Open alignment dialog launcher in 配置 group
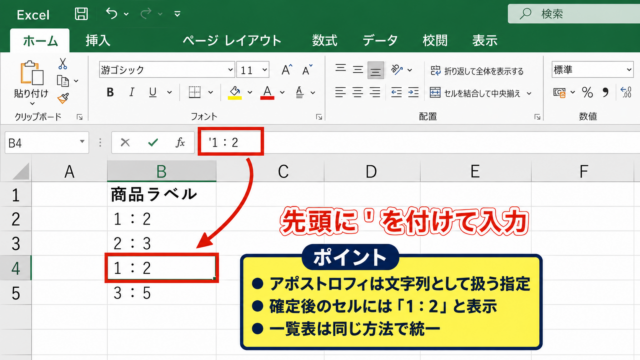The width and height of the screenshot is (640, 360). (537, 117)
